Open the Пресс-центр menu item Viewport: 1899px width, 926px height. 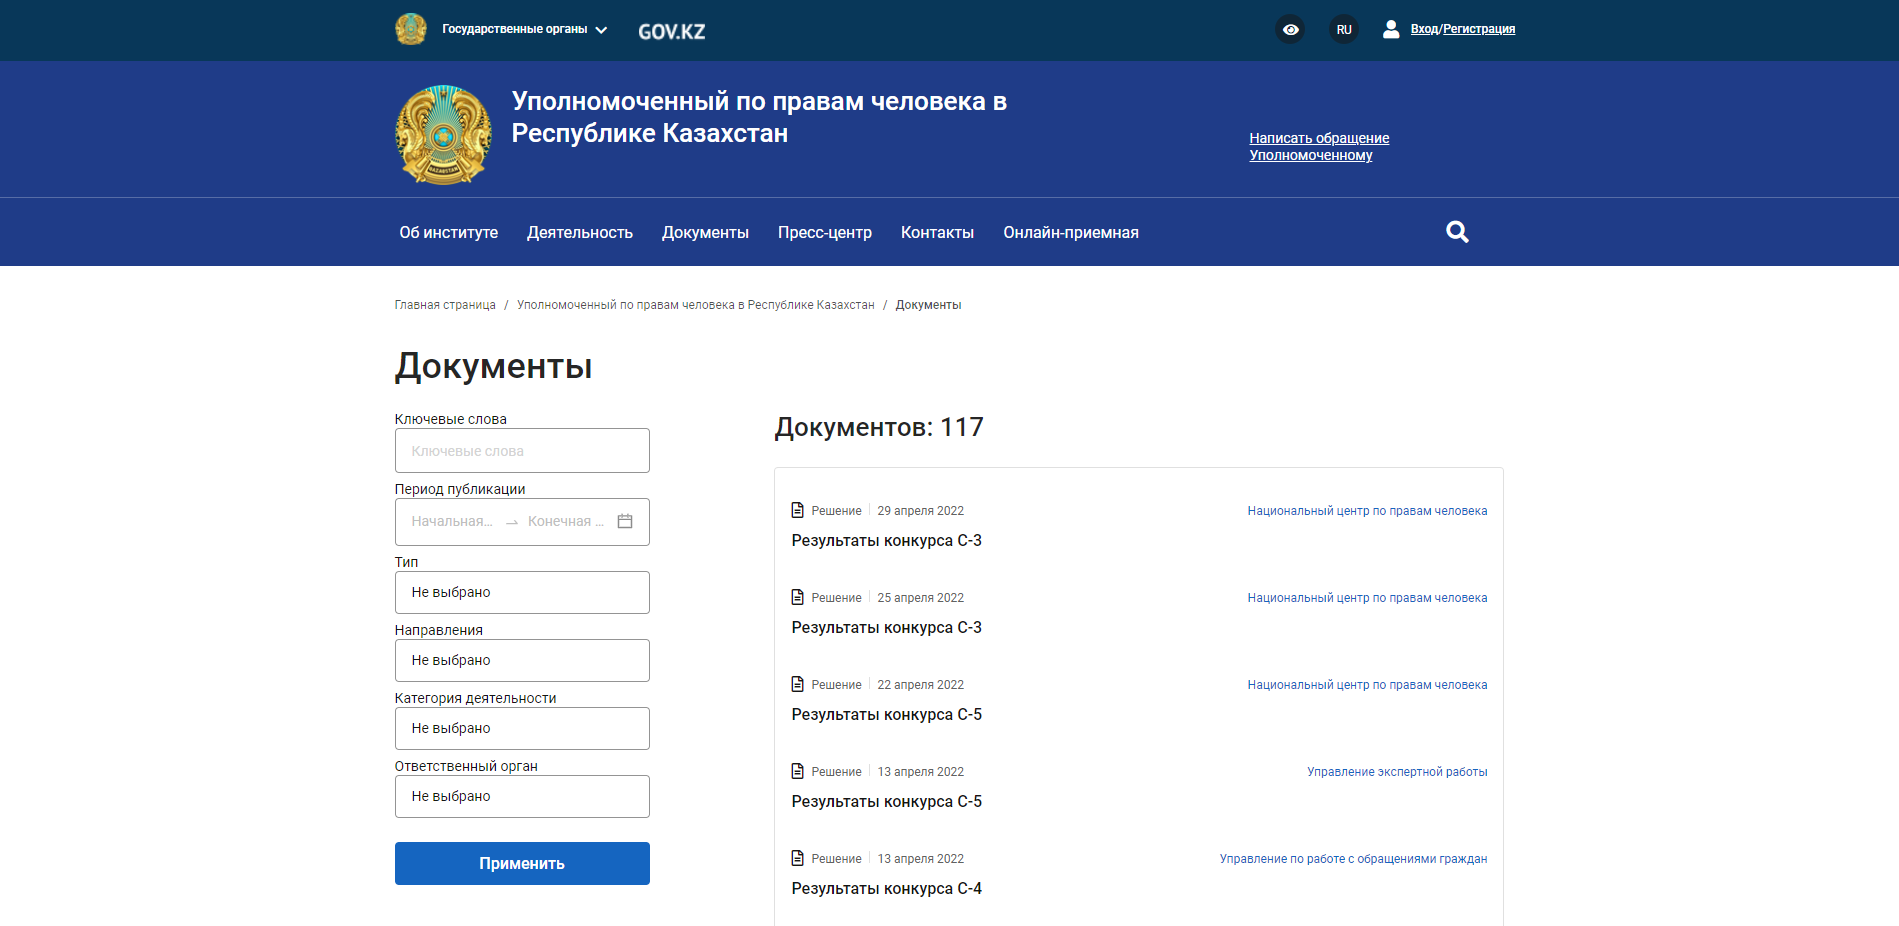[x=824, y=232]
